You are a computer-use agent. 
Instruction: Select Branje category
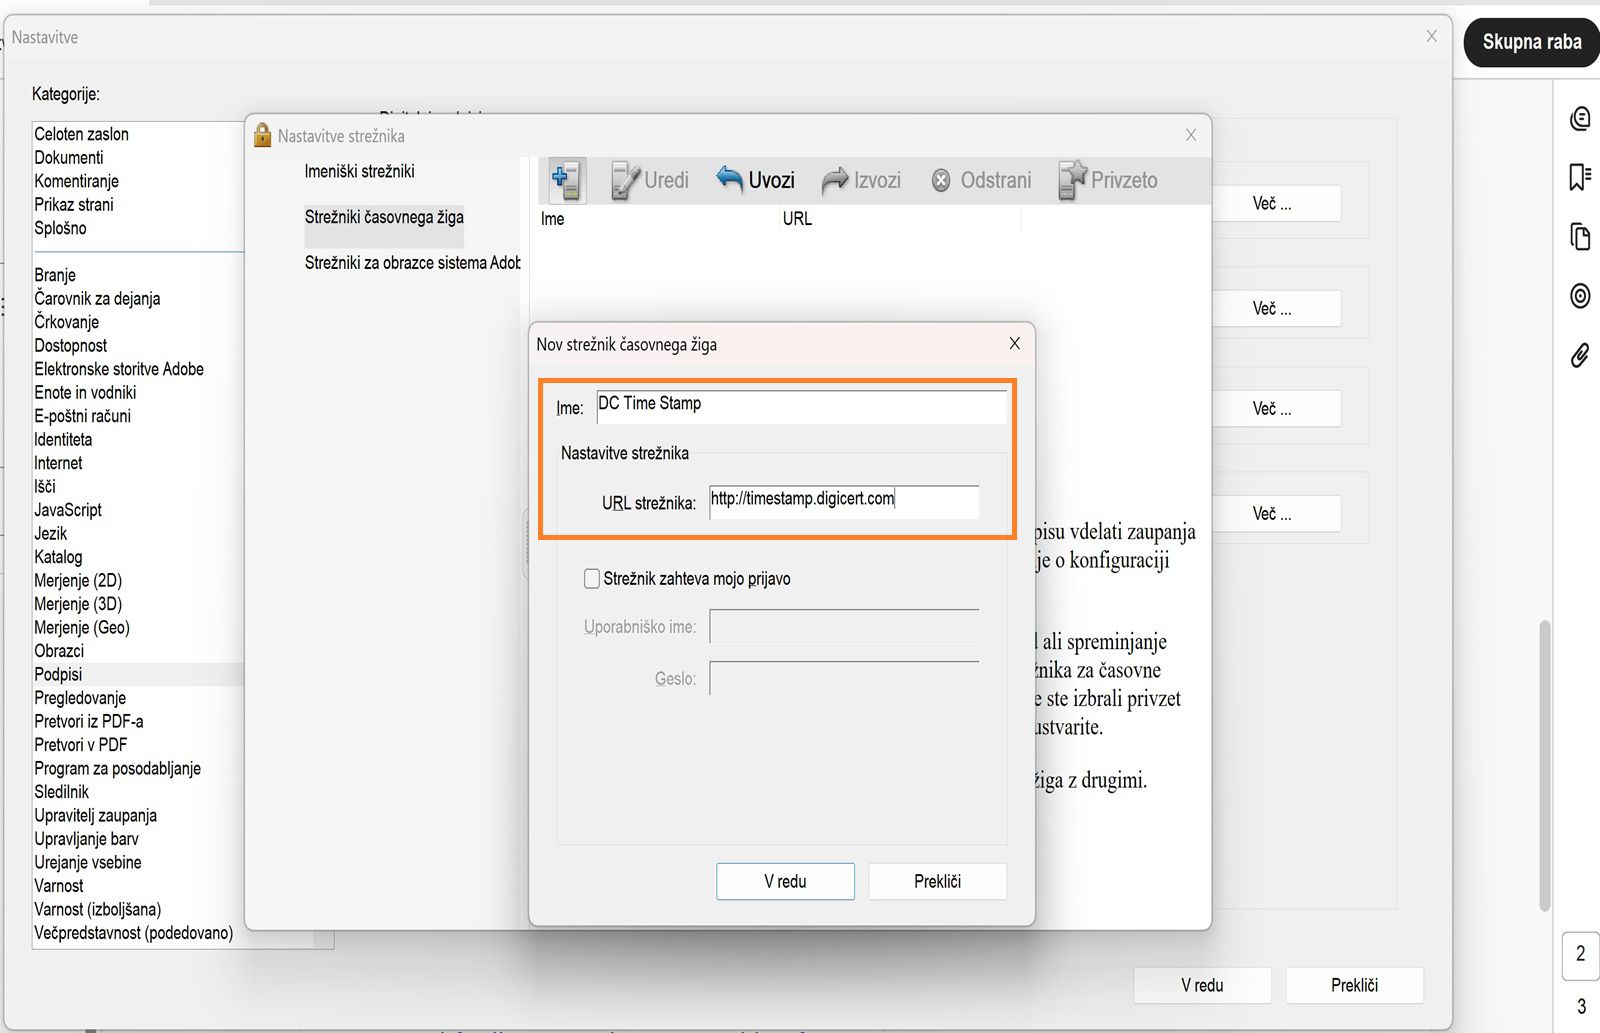(x=55, y=275)
